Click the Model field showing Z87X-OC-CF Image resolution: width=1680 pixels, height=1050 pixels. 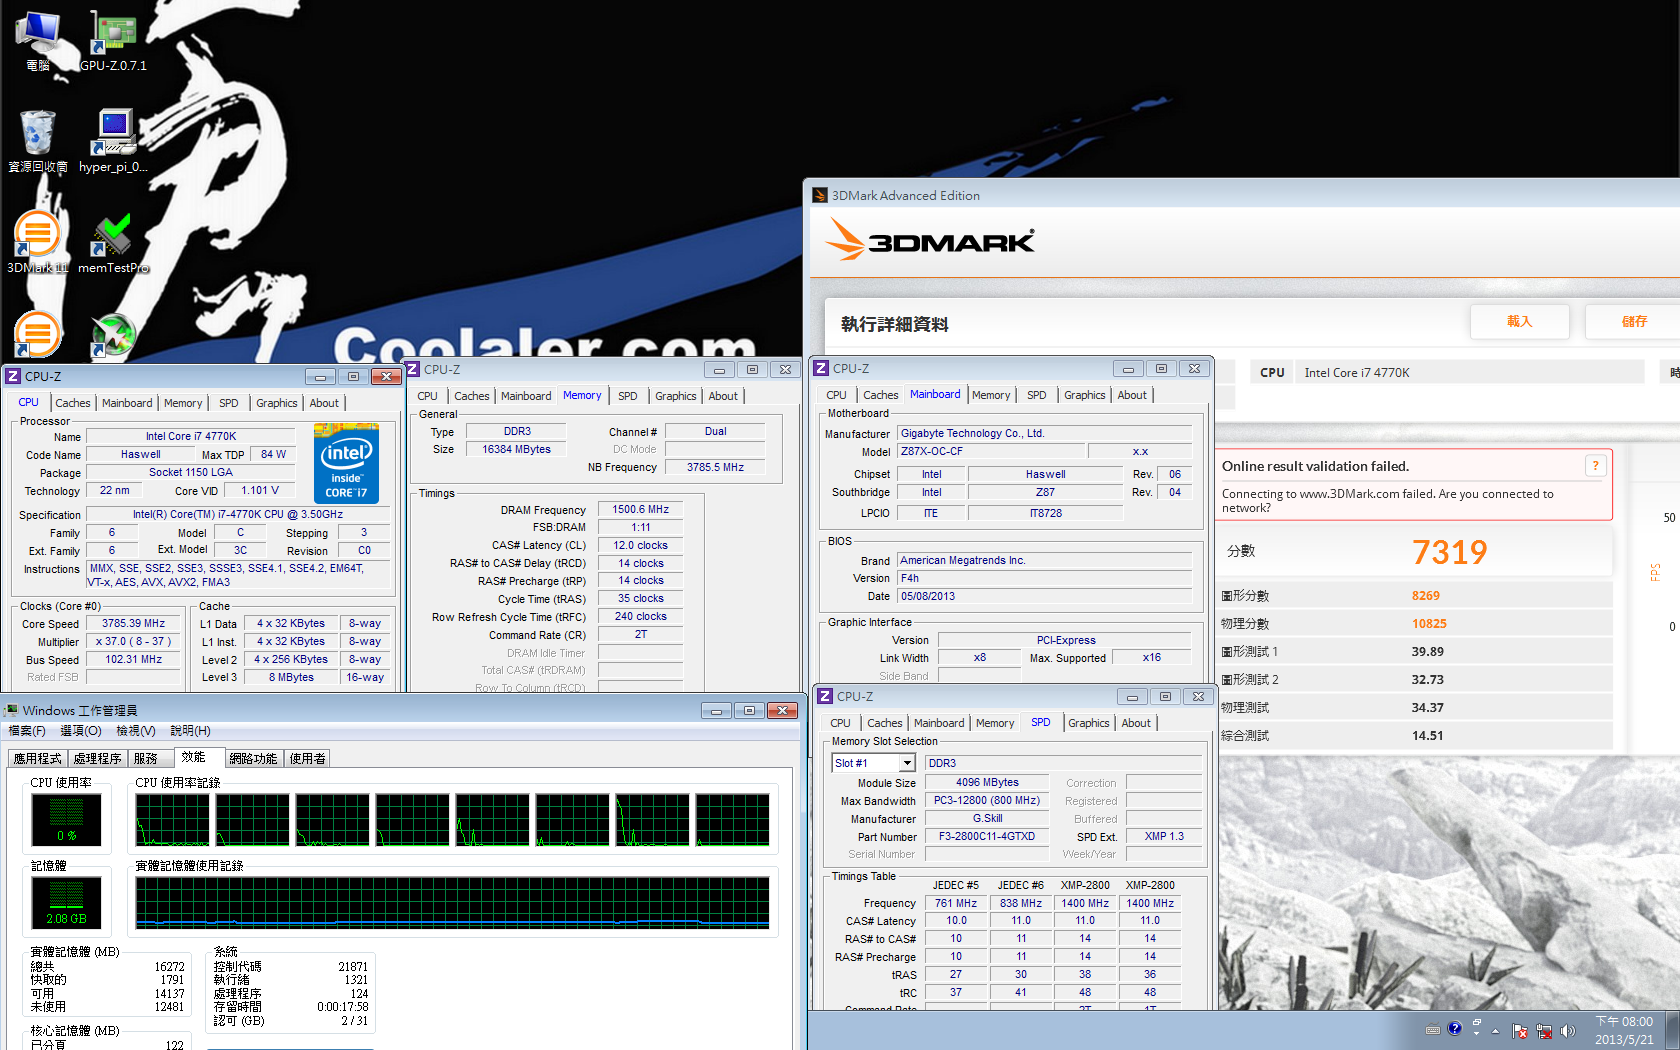tap(991, 451)
